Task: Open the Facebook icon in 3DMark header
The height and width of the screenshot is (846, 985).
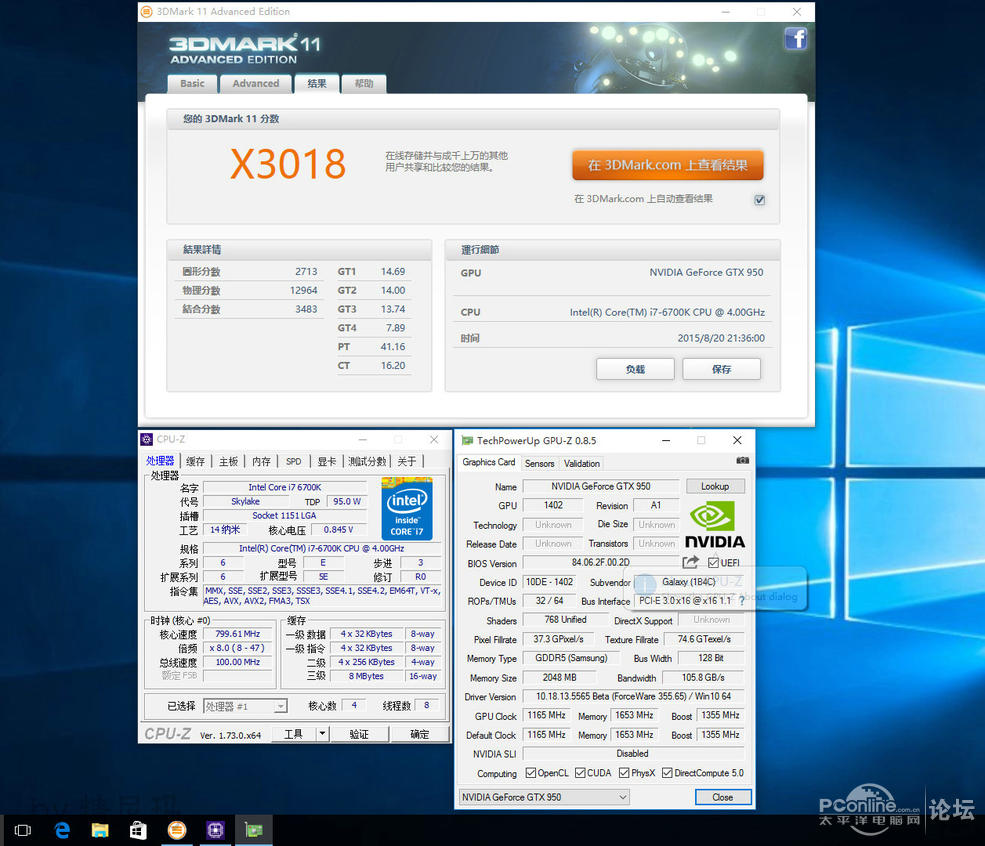Action: pyautogui.click(x=795, y=39)
